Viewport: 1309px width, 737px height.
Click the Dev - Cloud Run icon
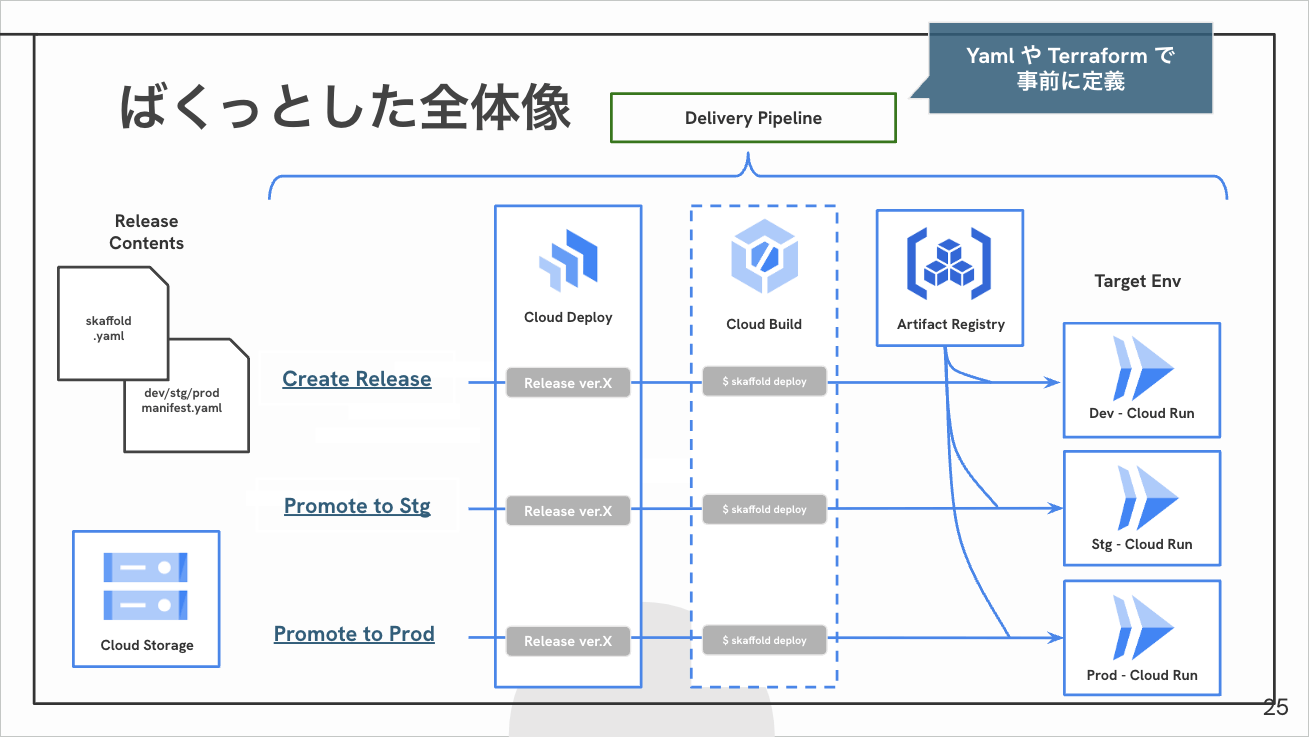[1142, 367]
